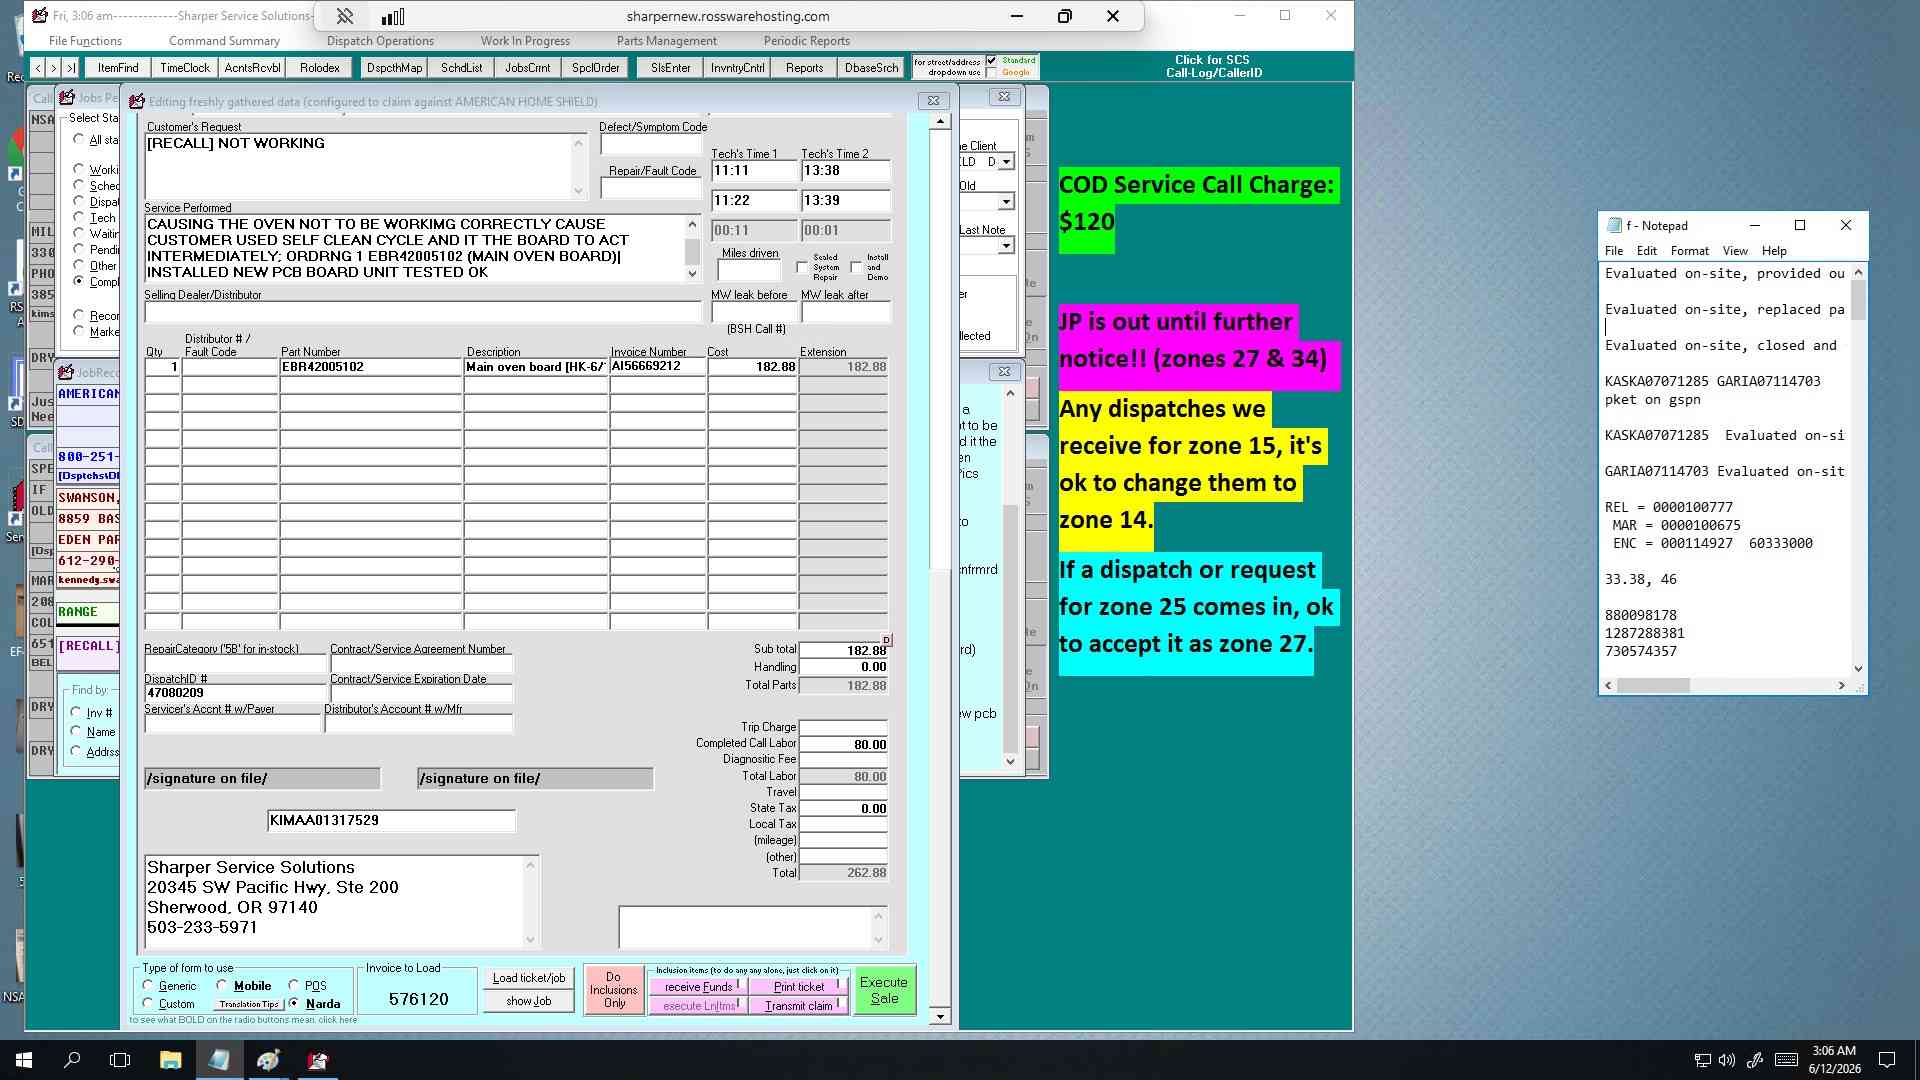Open File Explorer from the taskbar

coord(170,1060)
